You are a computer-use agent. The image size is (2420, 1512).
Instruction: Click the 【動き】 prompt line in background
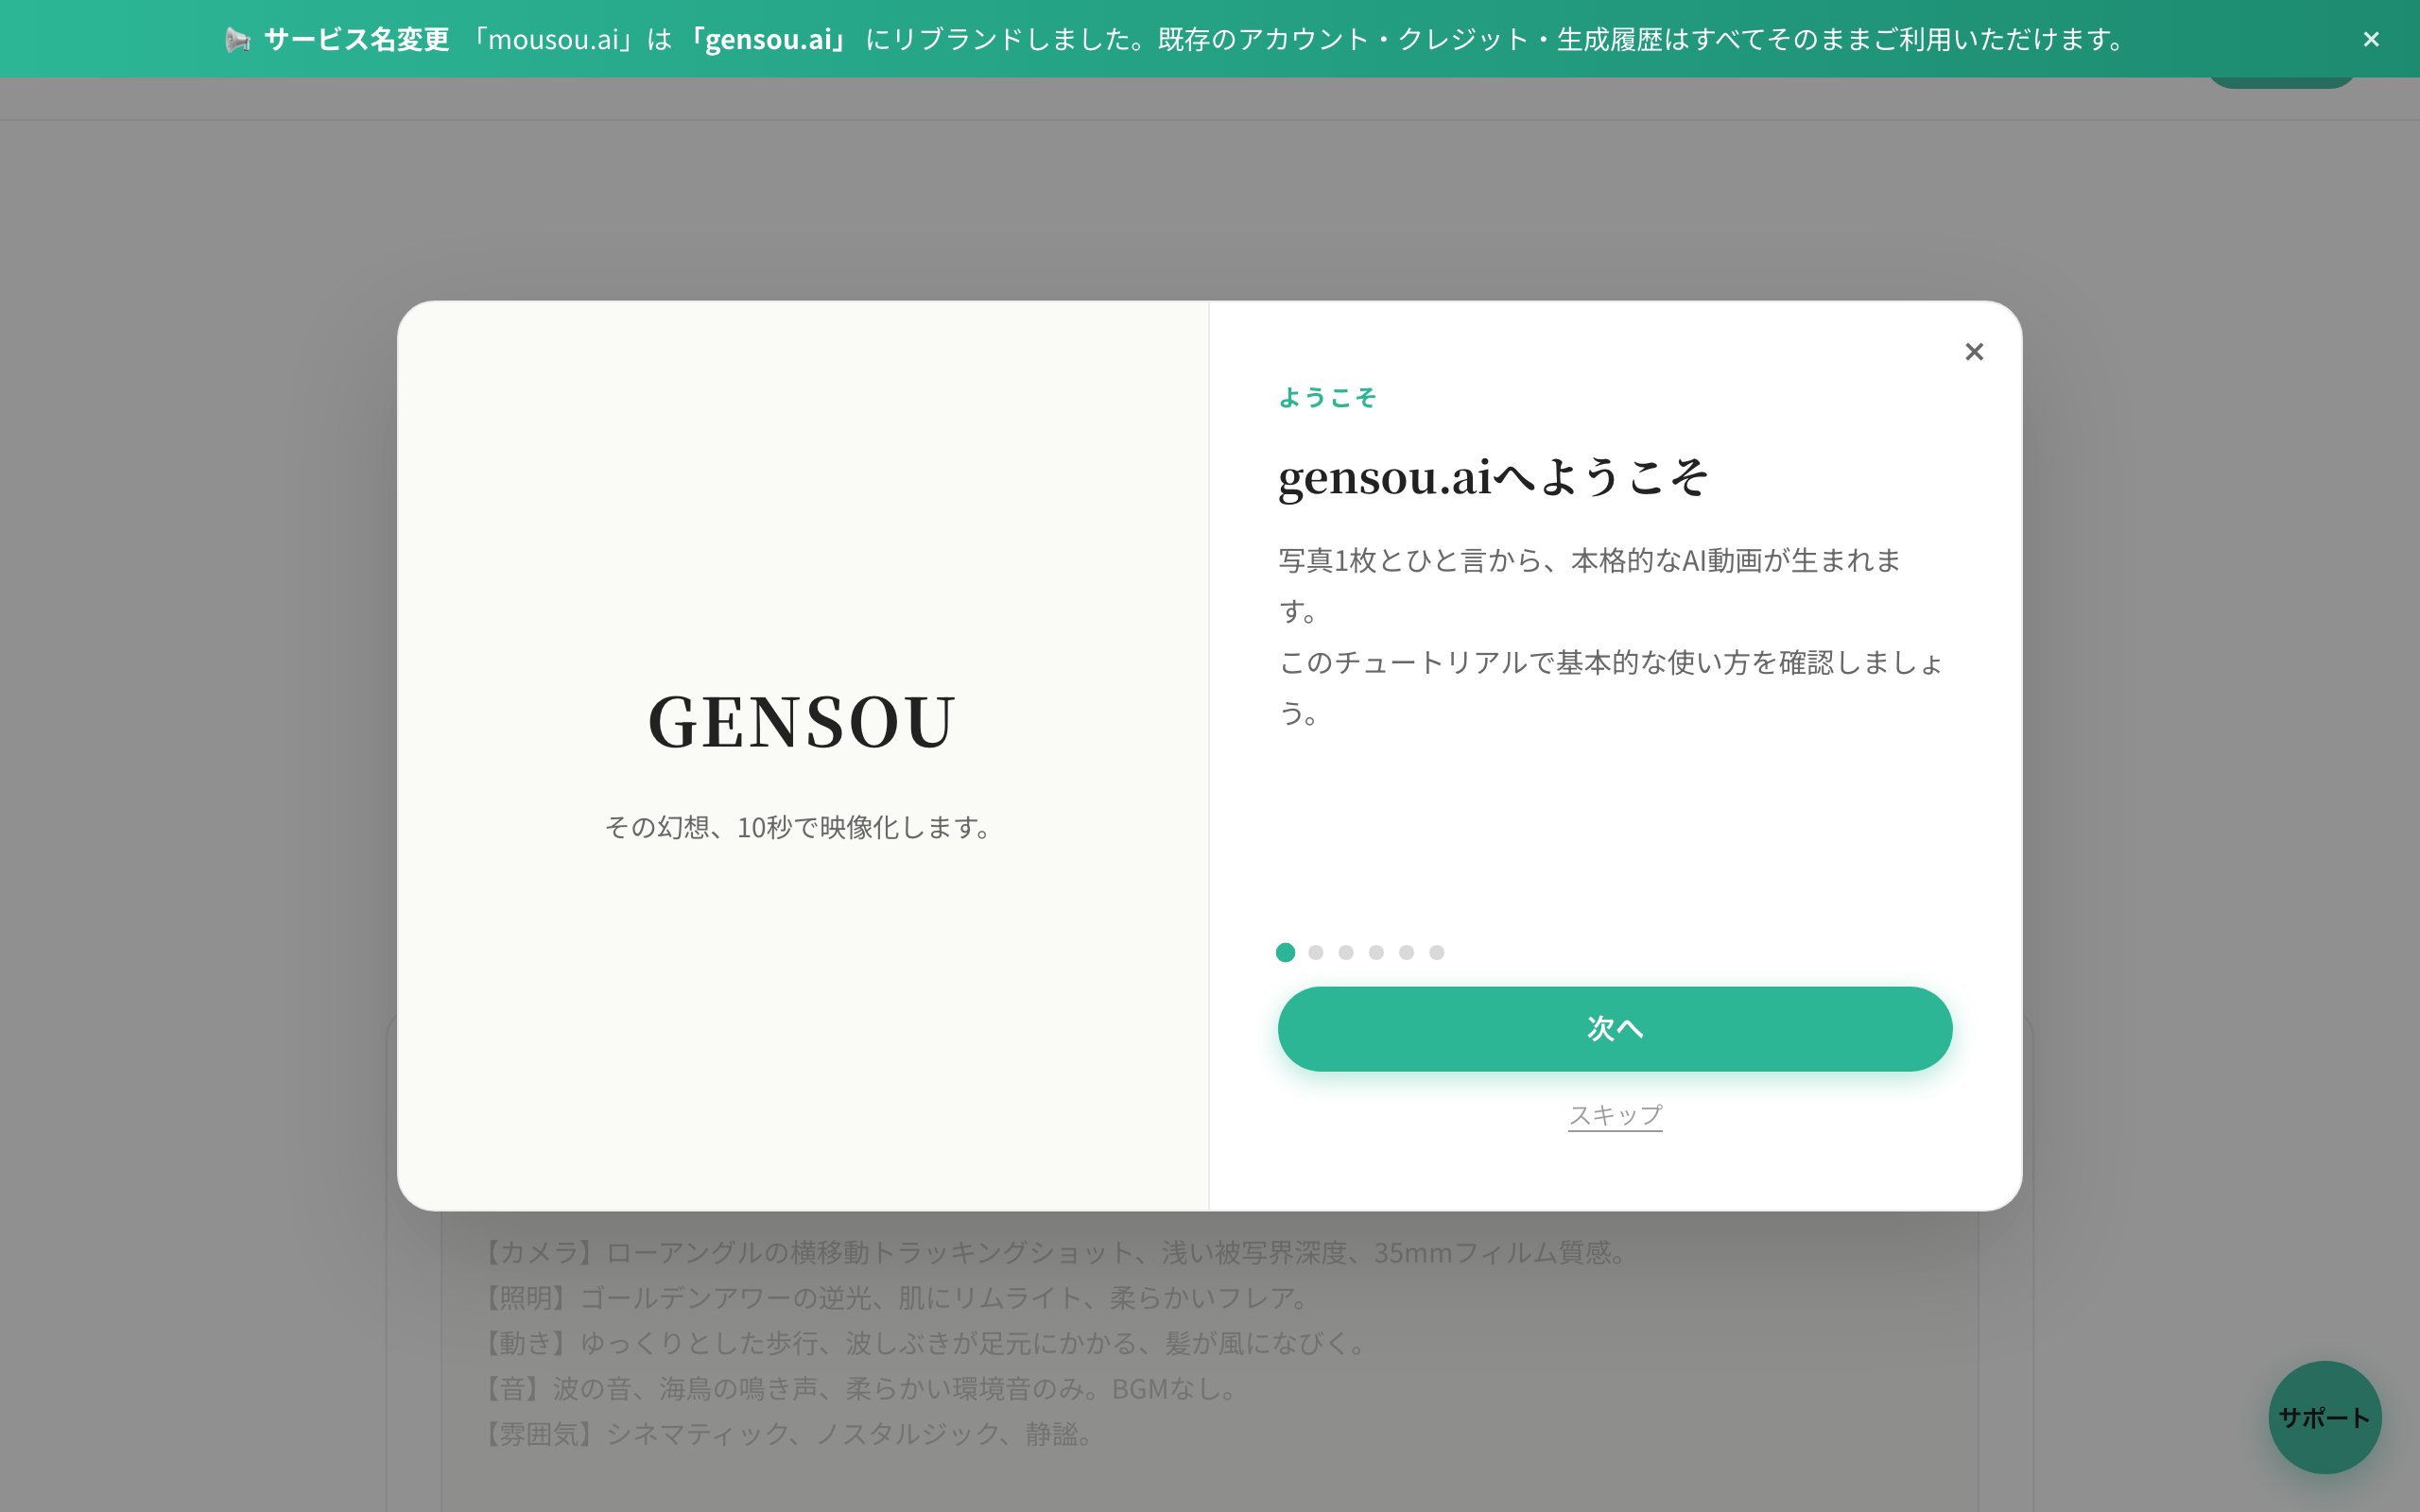(924, 1343)
